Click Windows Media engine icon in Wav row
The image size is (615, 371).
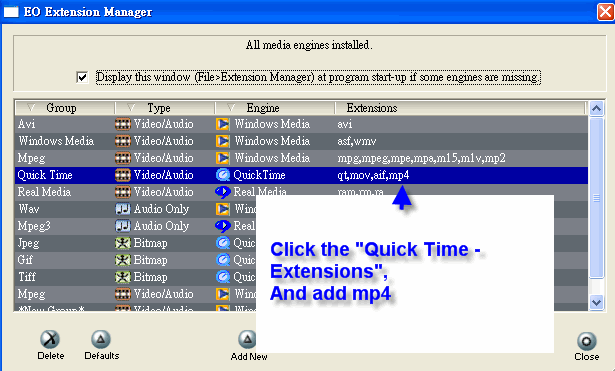pyautogui.click(x=223, y=209)
